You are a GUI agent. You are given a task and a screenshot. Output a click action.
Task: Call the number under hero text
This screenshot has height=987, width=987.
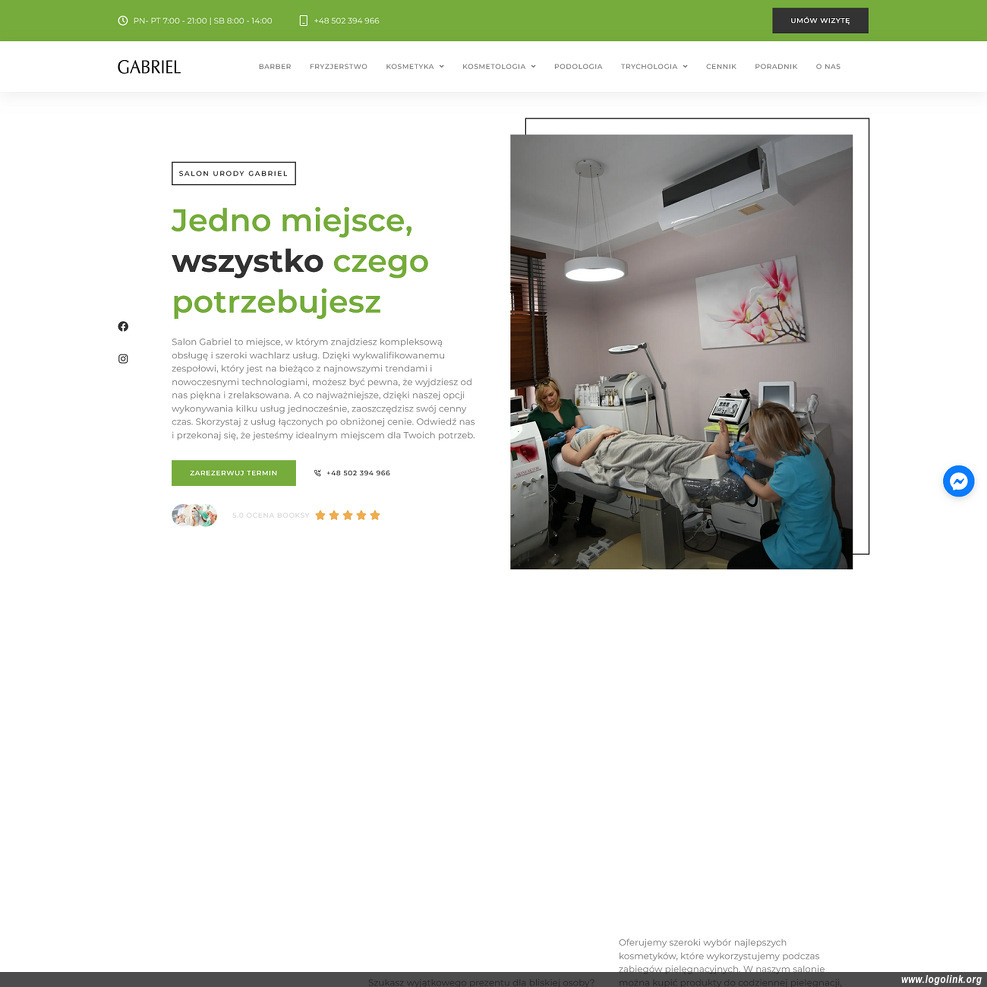(358, 473)
